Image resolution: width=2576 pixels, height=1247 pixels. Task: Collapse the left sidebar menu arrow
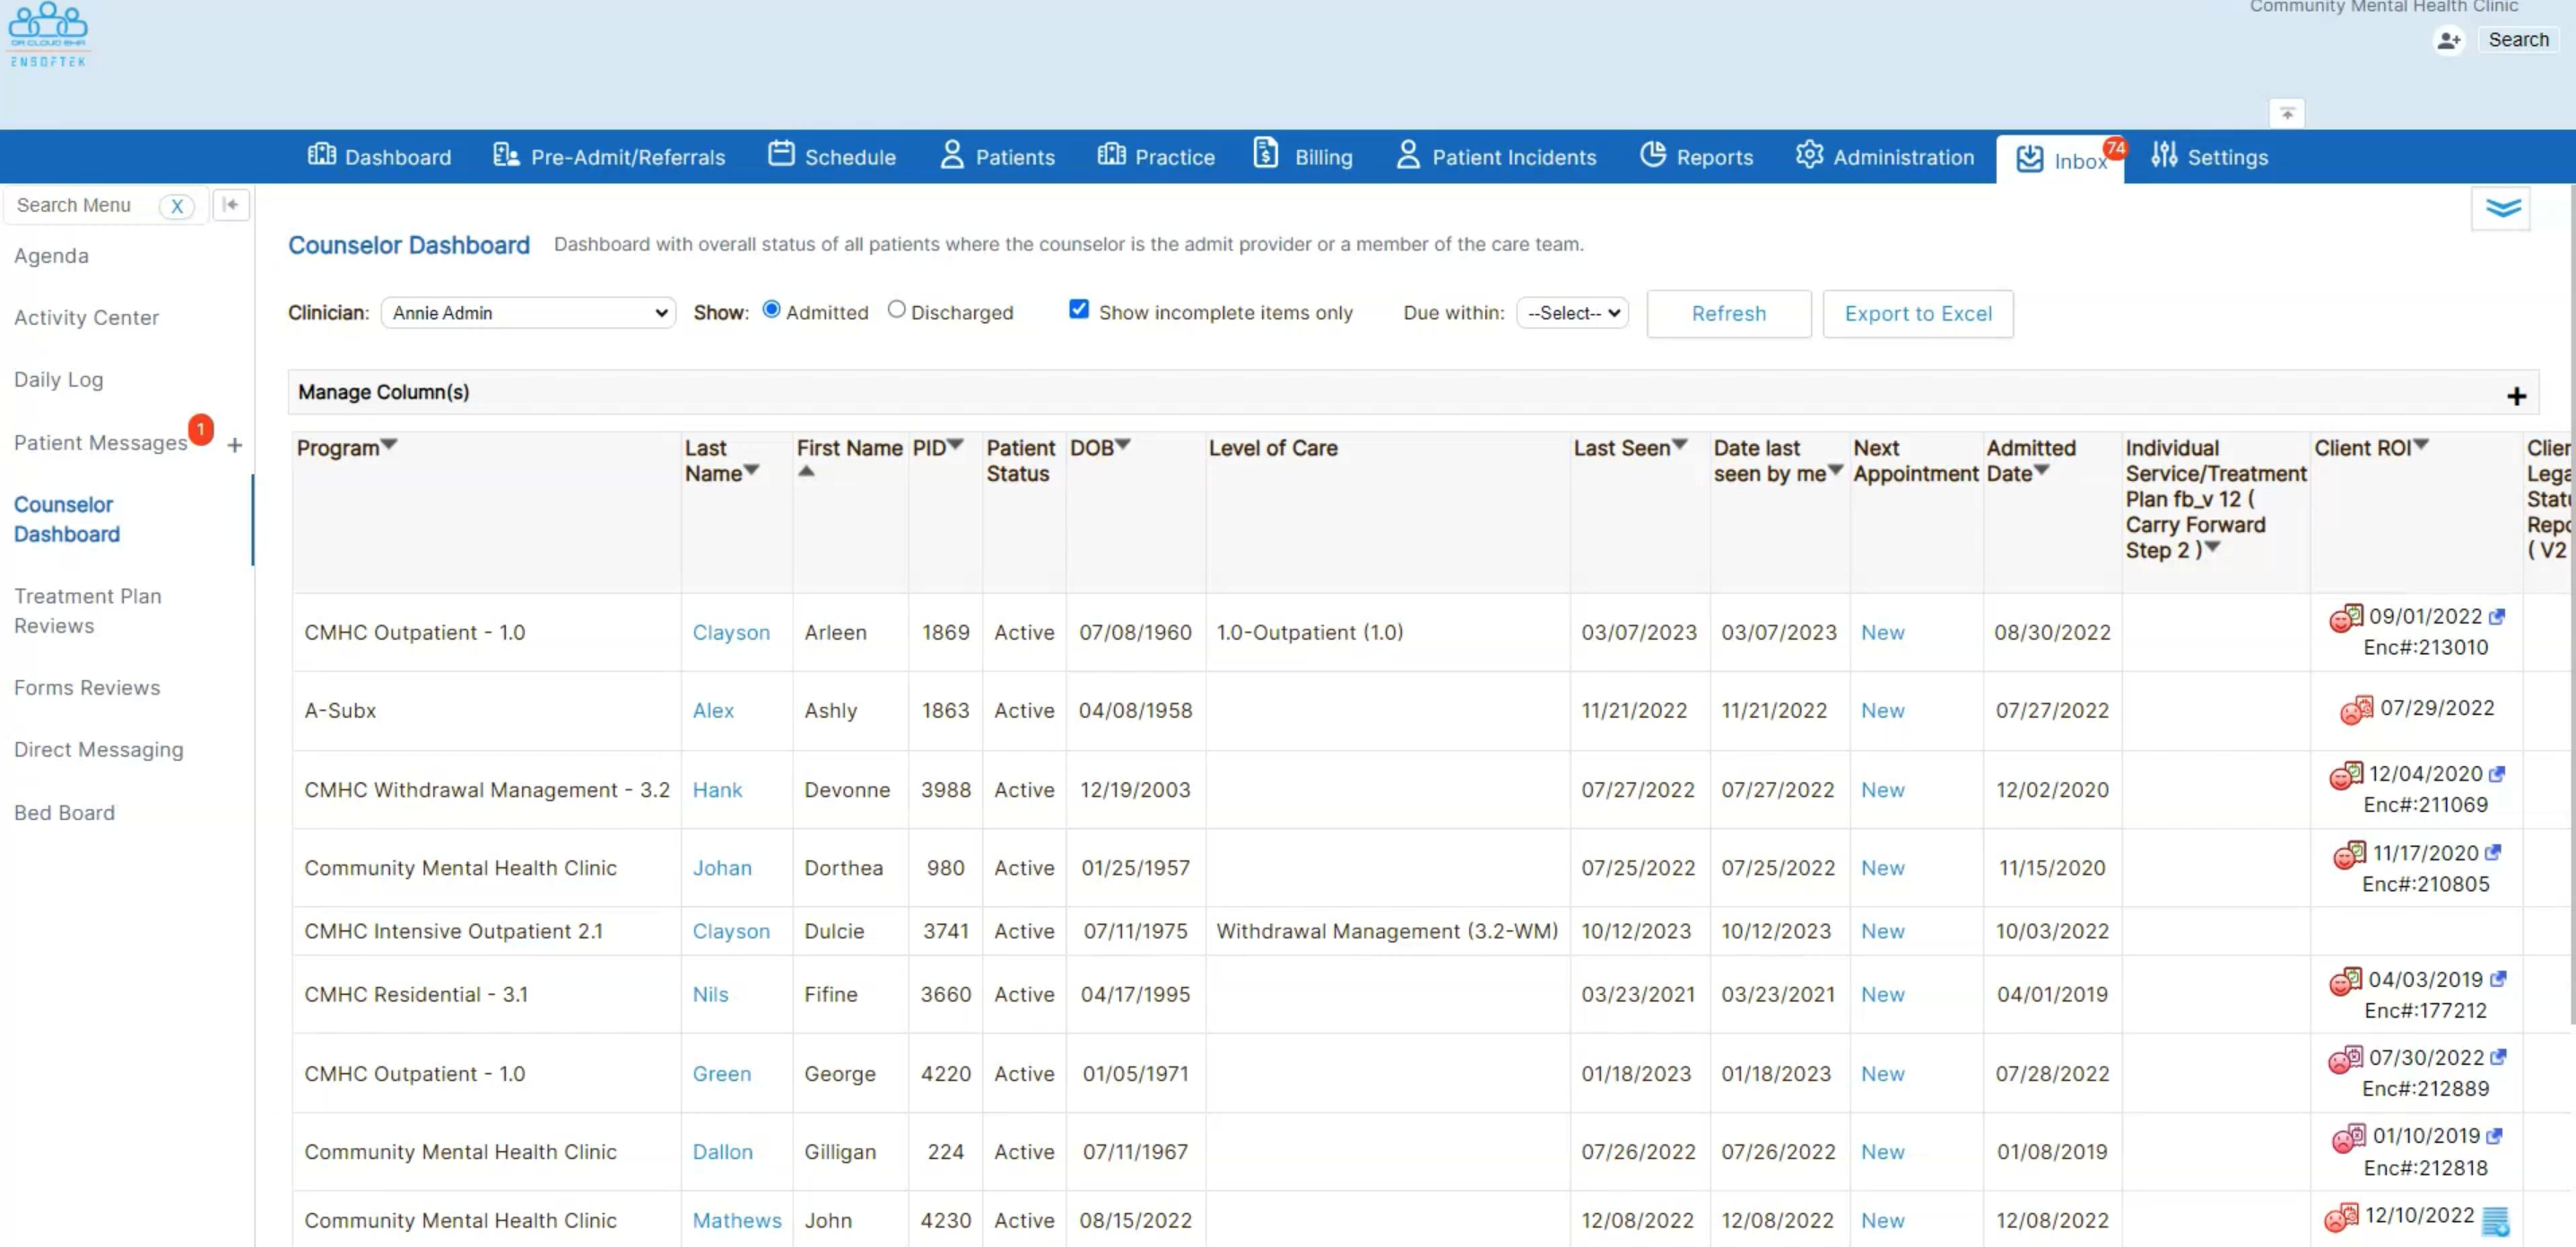(231, 205)
